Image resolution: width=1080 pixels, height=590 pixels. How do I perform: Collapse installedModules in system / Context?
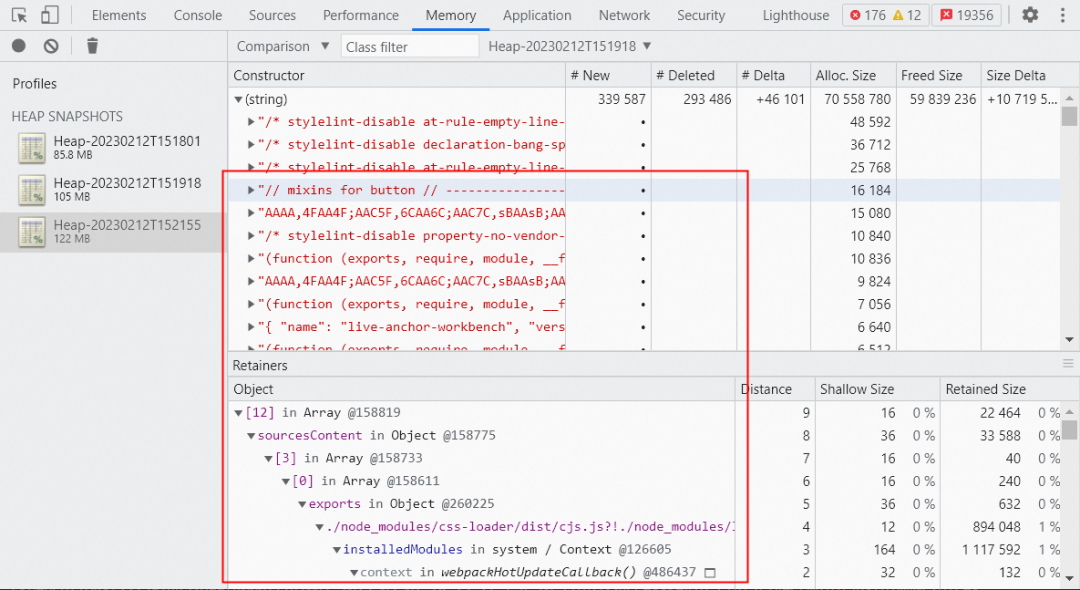point(336,549)
